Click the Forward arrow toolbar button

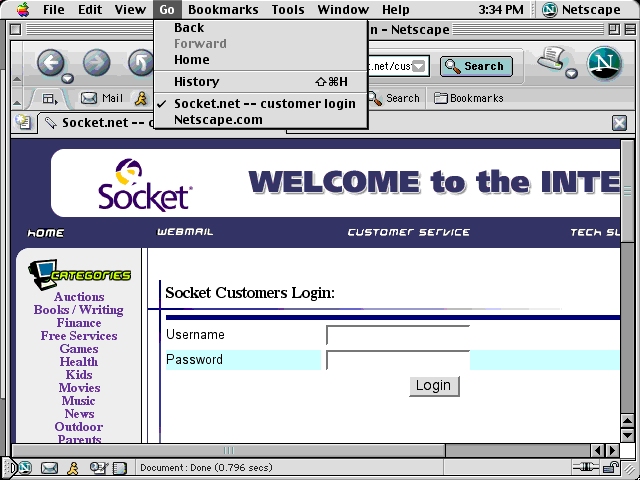tap(96, 64)
